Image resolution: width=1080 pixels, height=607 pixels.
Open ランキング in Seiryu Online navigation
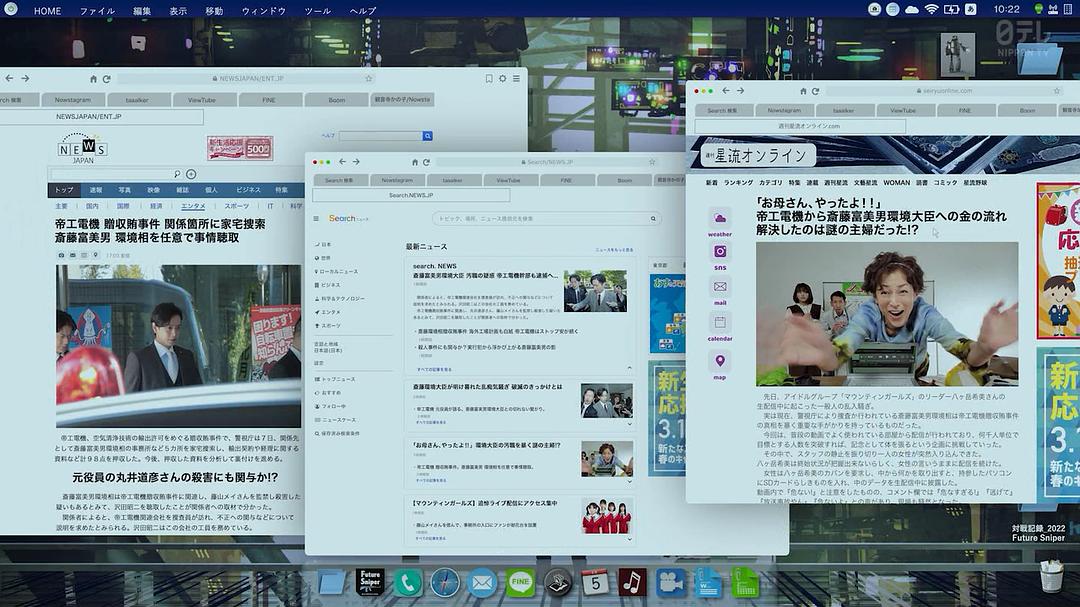tap(738, 183)
